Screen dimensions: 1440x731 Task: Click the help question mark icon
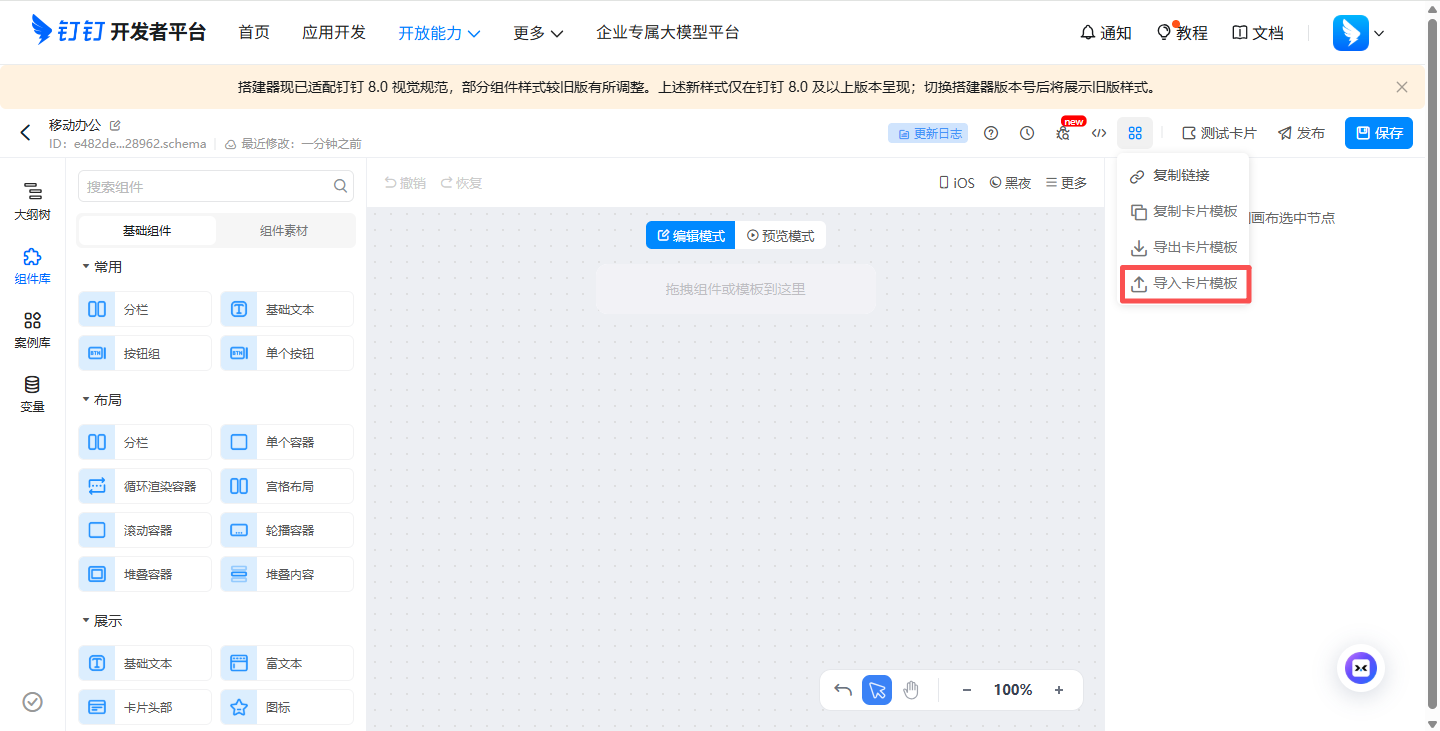(x=991, y=133)
